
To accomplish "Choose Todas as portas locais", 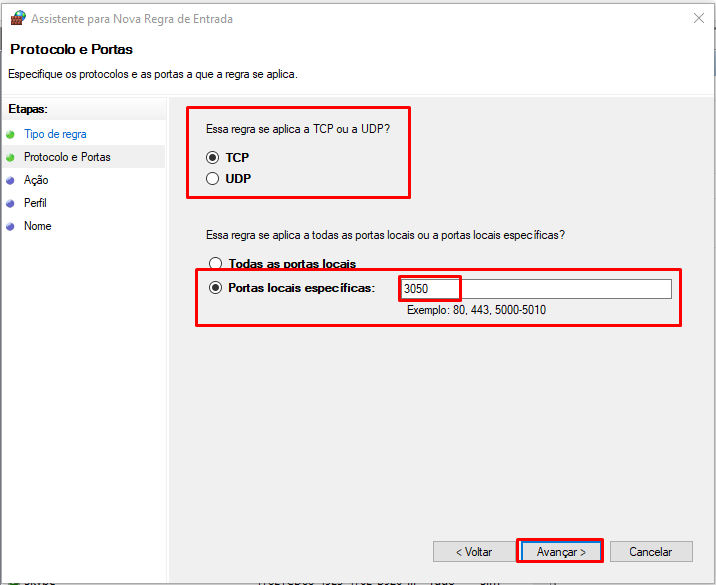I will coord(215,264).
